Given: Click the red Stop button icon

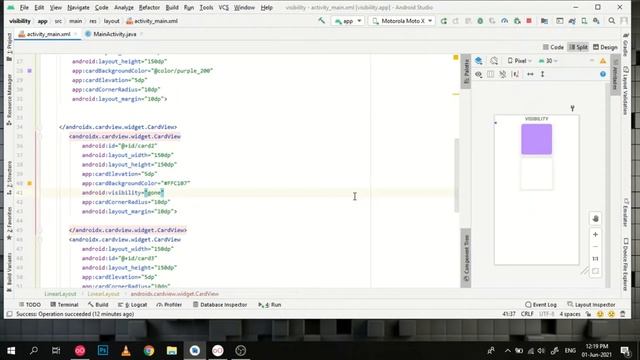Looking at the screenshot, I should (x=529, y=21).
